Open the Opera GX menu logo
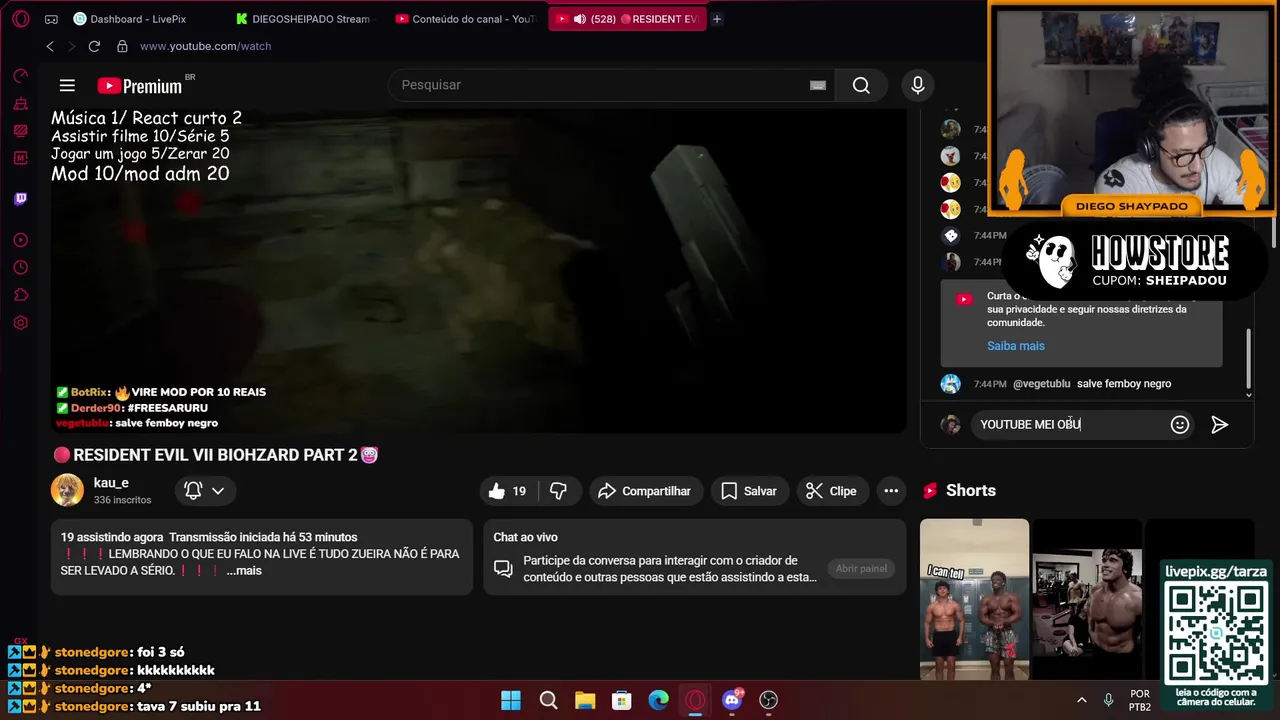Screen dimensions: 1280x720 pos(20,19)
